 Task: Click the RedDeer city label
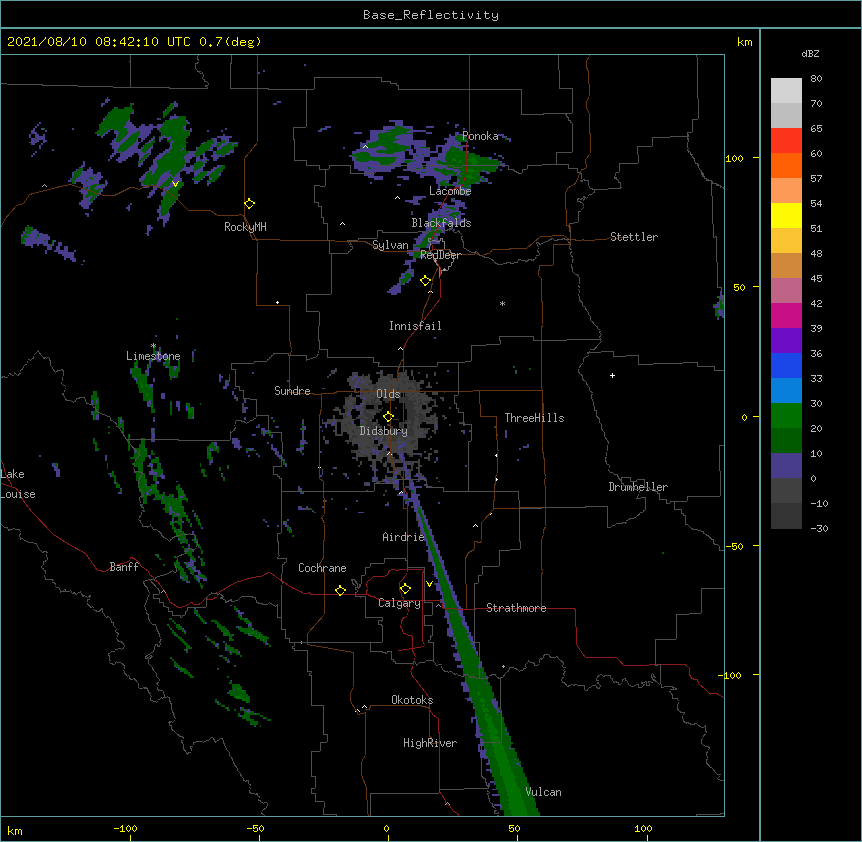[x=440, y=255]
